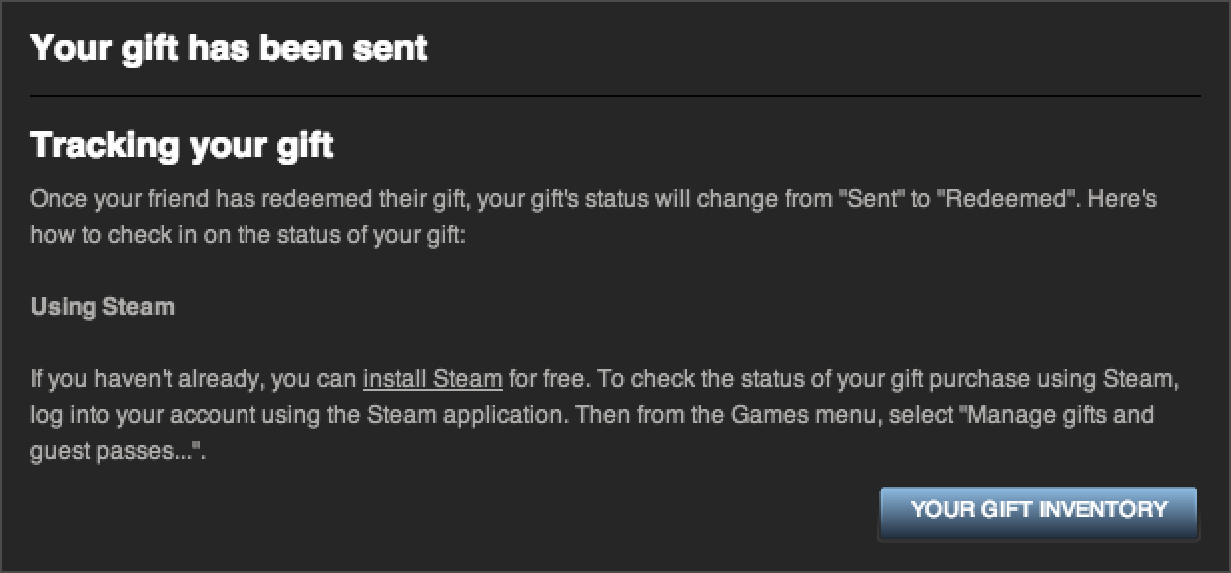Viewport: 1231px width, 573px height.
Task: Click the YOUR GIFT INVENTORY button
Action: tap(1038, 510)
